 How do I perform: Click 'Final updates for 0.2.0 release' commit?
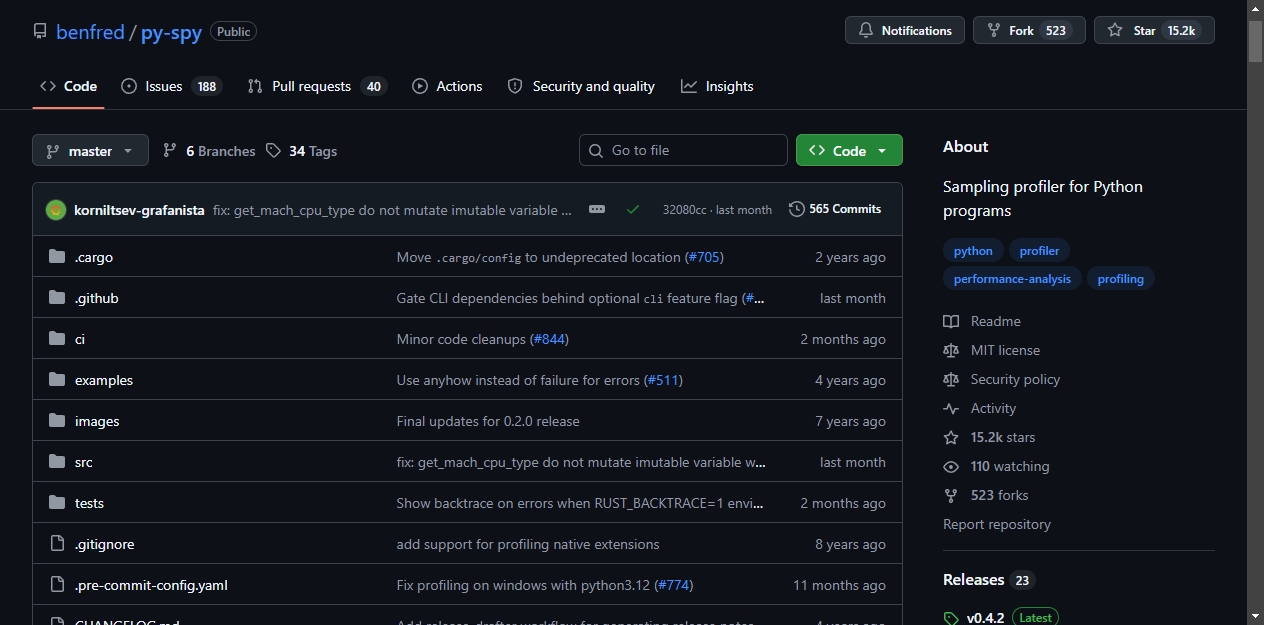click(x=488, y=421)
